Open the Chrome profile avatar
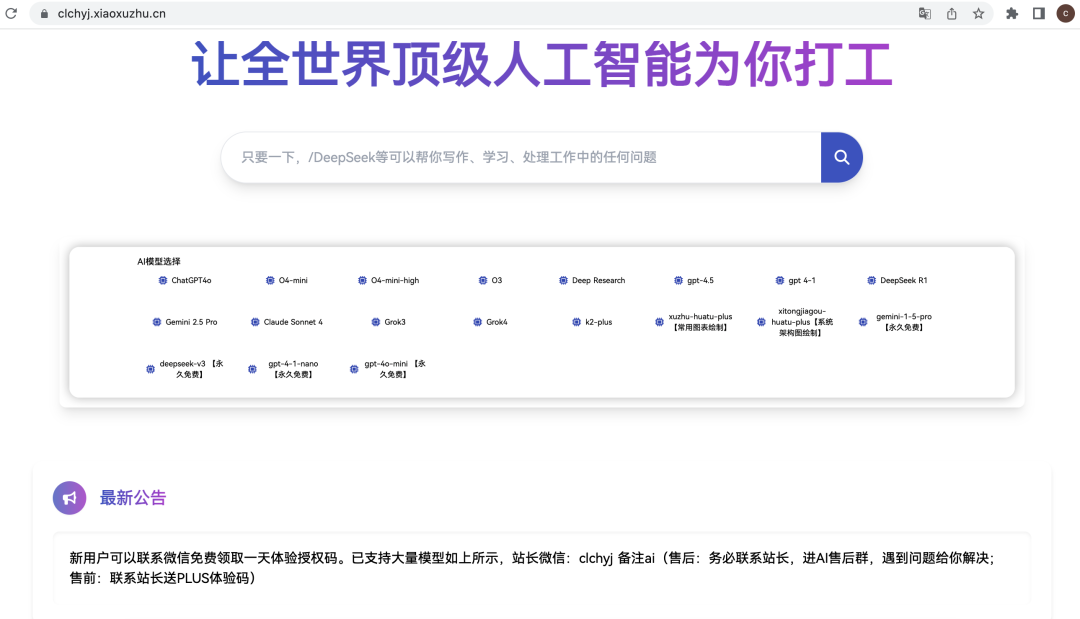 tap(1066, 13)
